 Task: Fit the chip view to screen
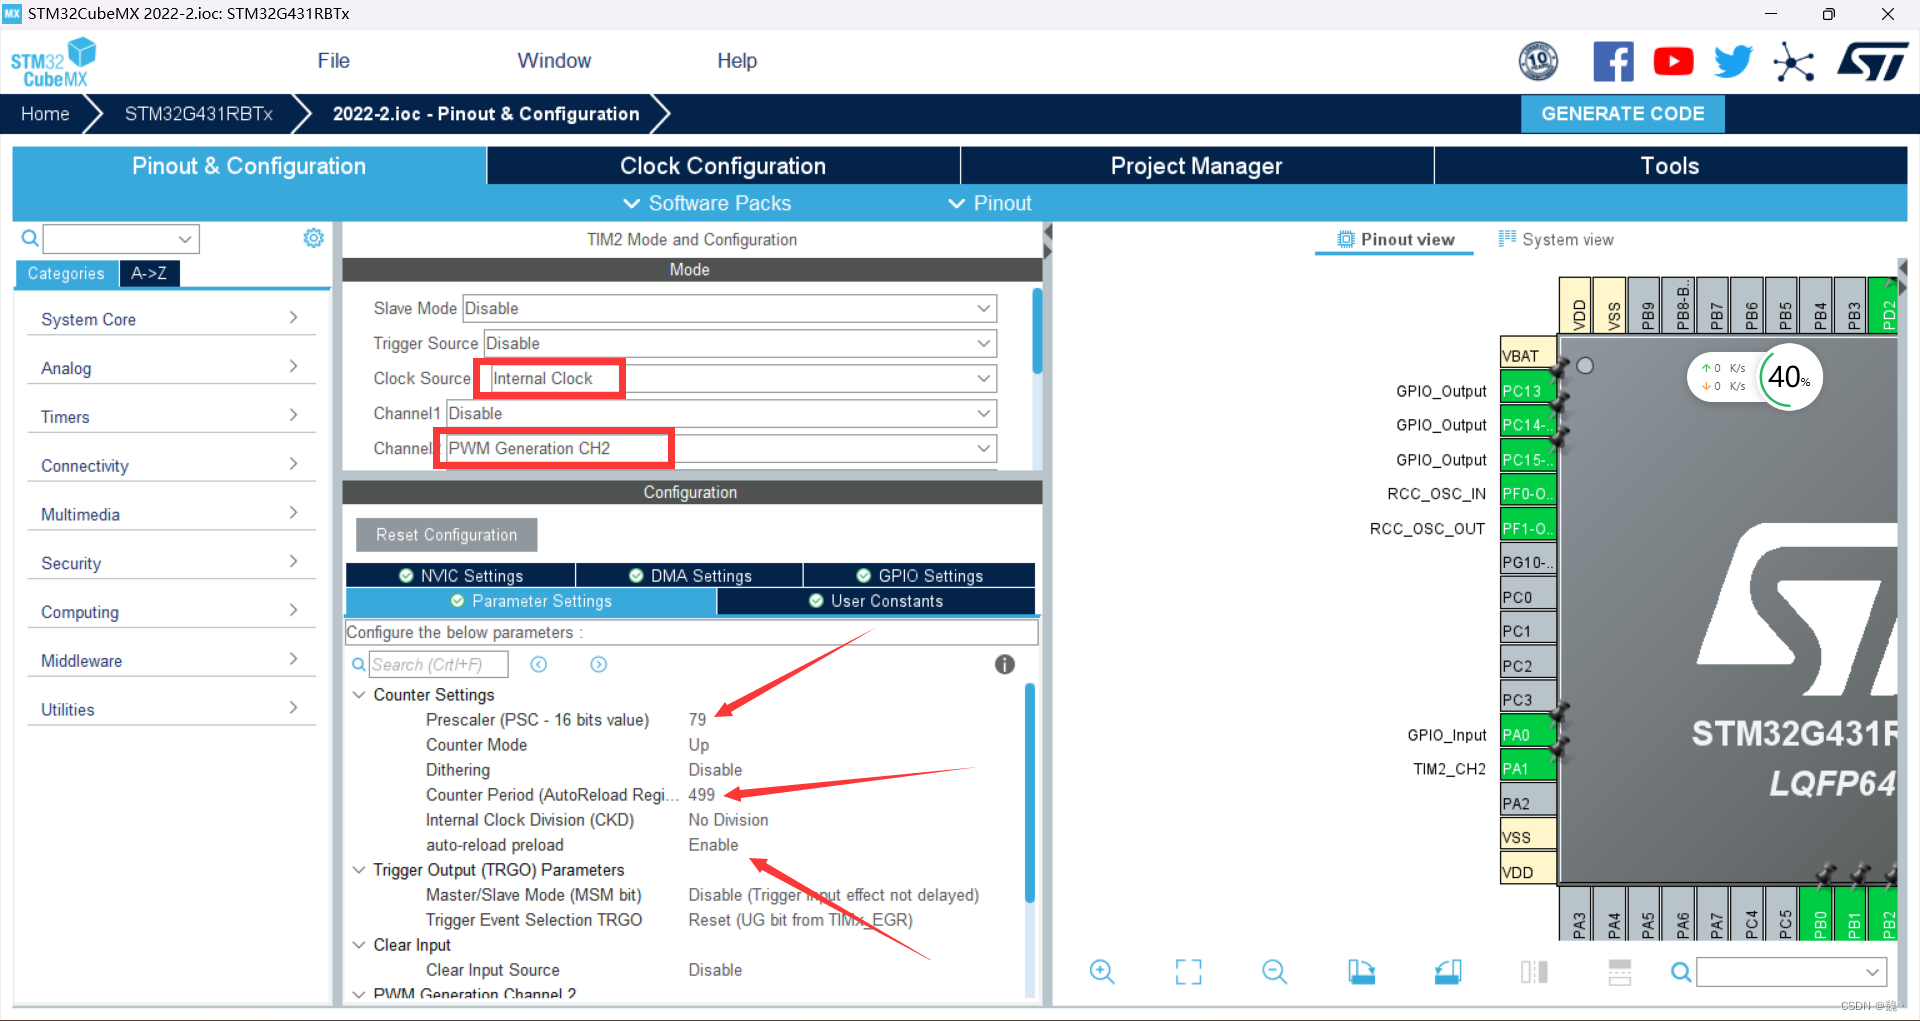pyautogui.click(x=1188, y=971)
